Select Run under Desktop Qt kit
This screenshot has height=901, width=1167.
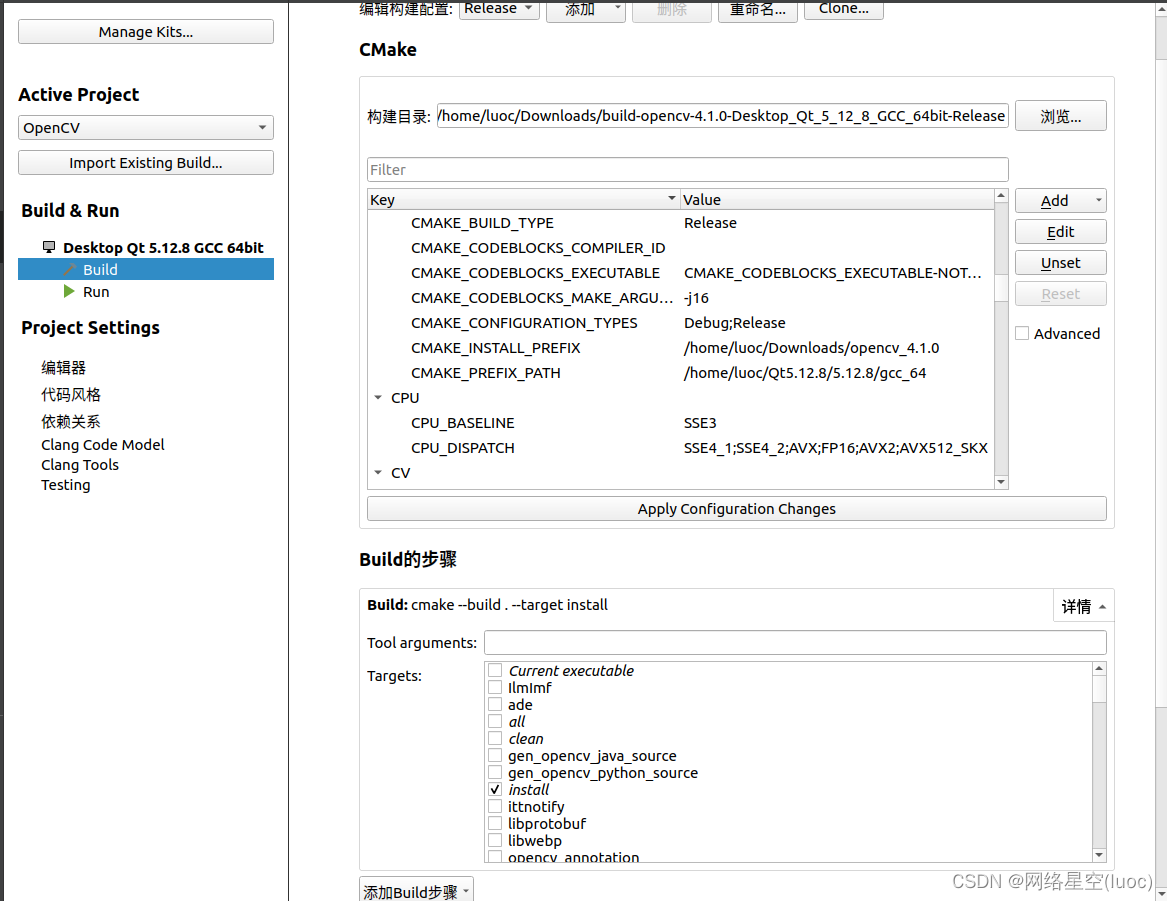point(96,292)
